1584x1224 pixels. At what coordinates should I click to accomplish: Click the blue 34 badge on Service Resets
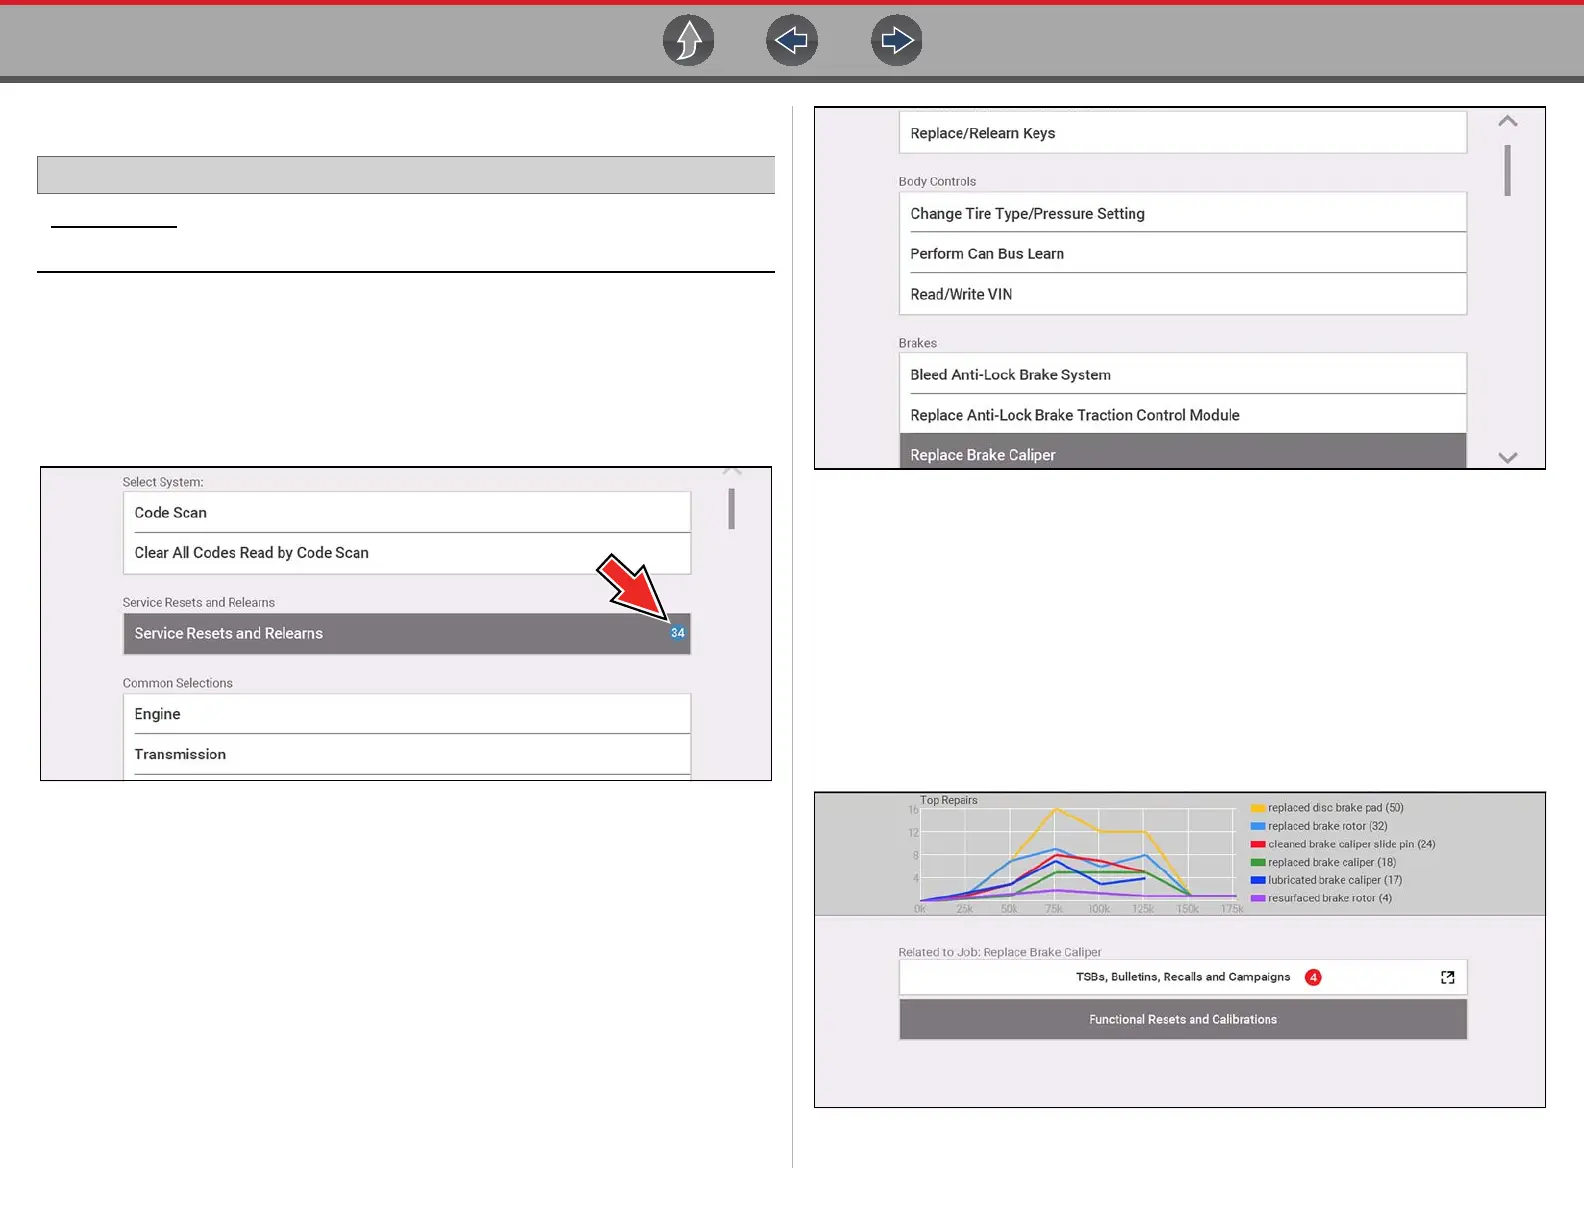point(677,633)
